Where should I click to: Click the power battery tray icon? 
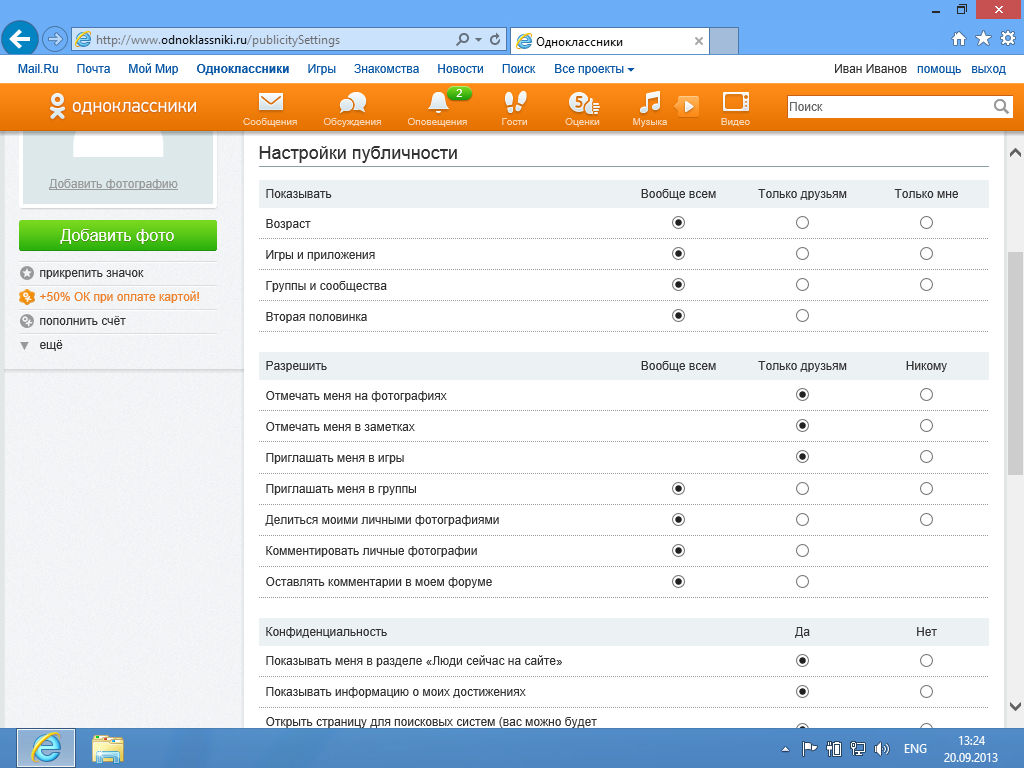(x=834, y=749)
